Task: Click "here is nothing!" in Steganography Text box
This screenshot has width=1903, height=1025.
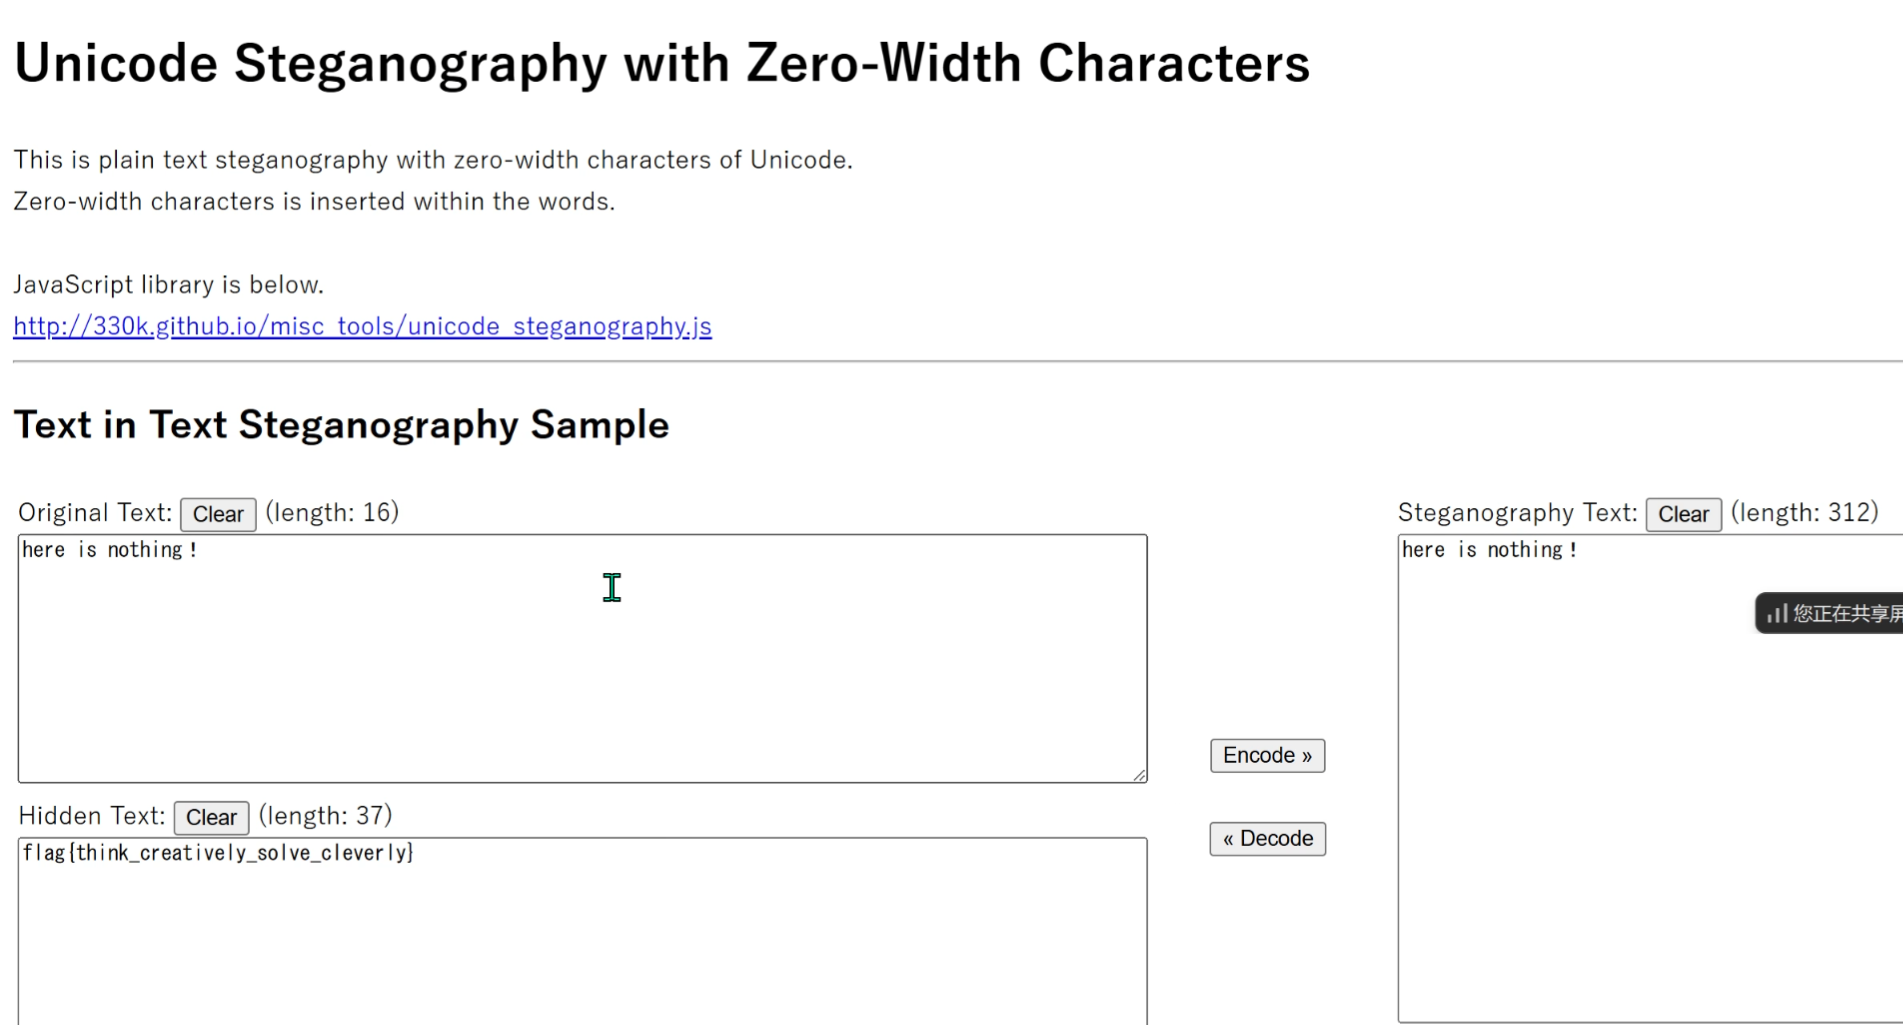Action: (x=1489, y=550)
